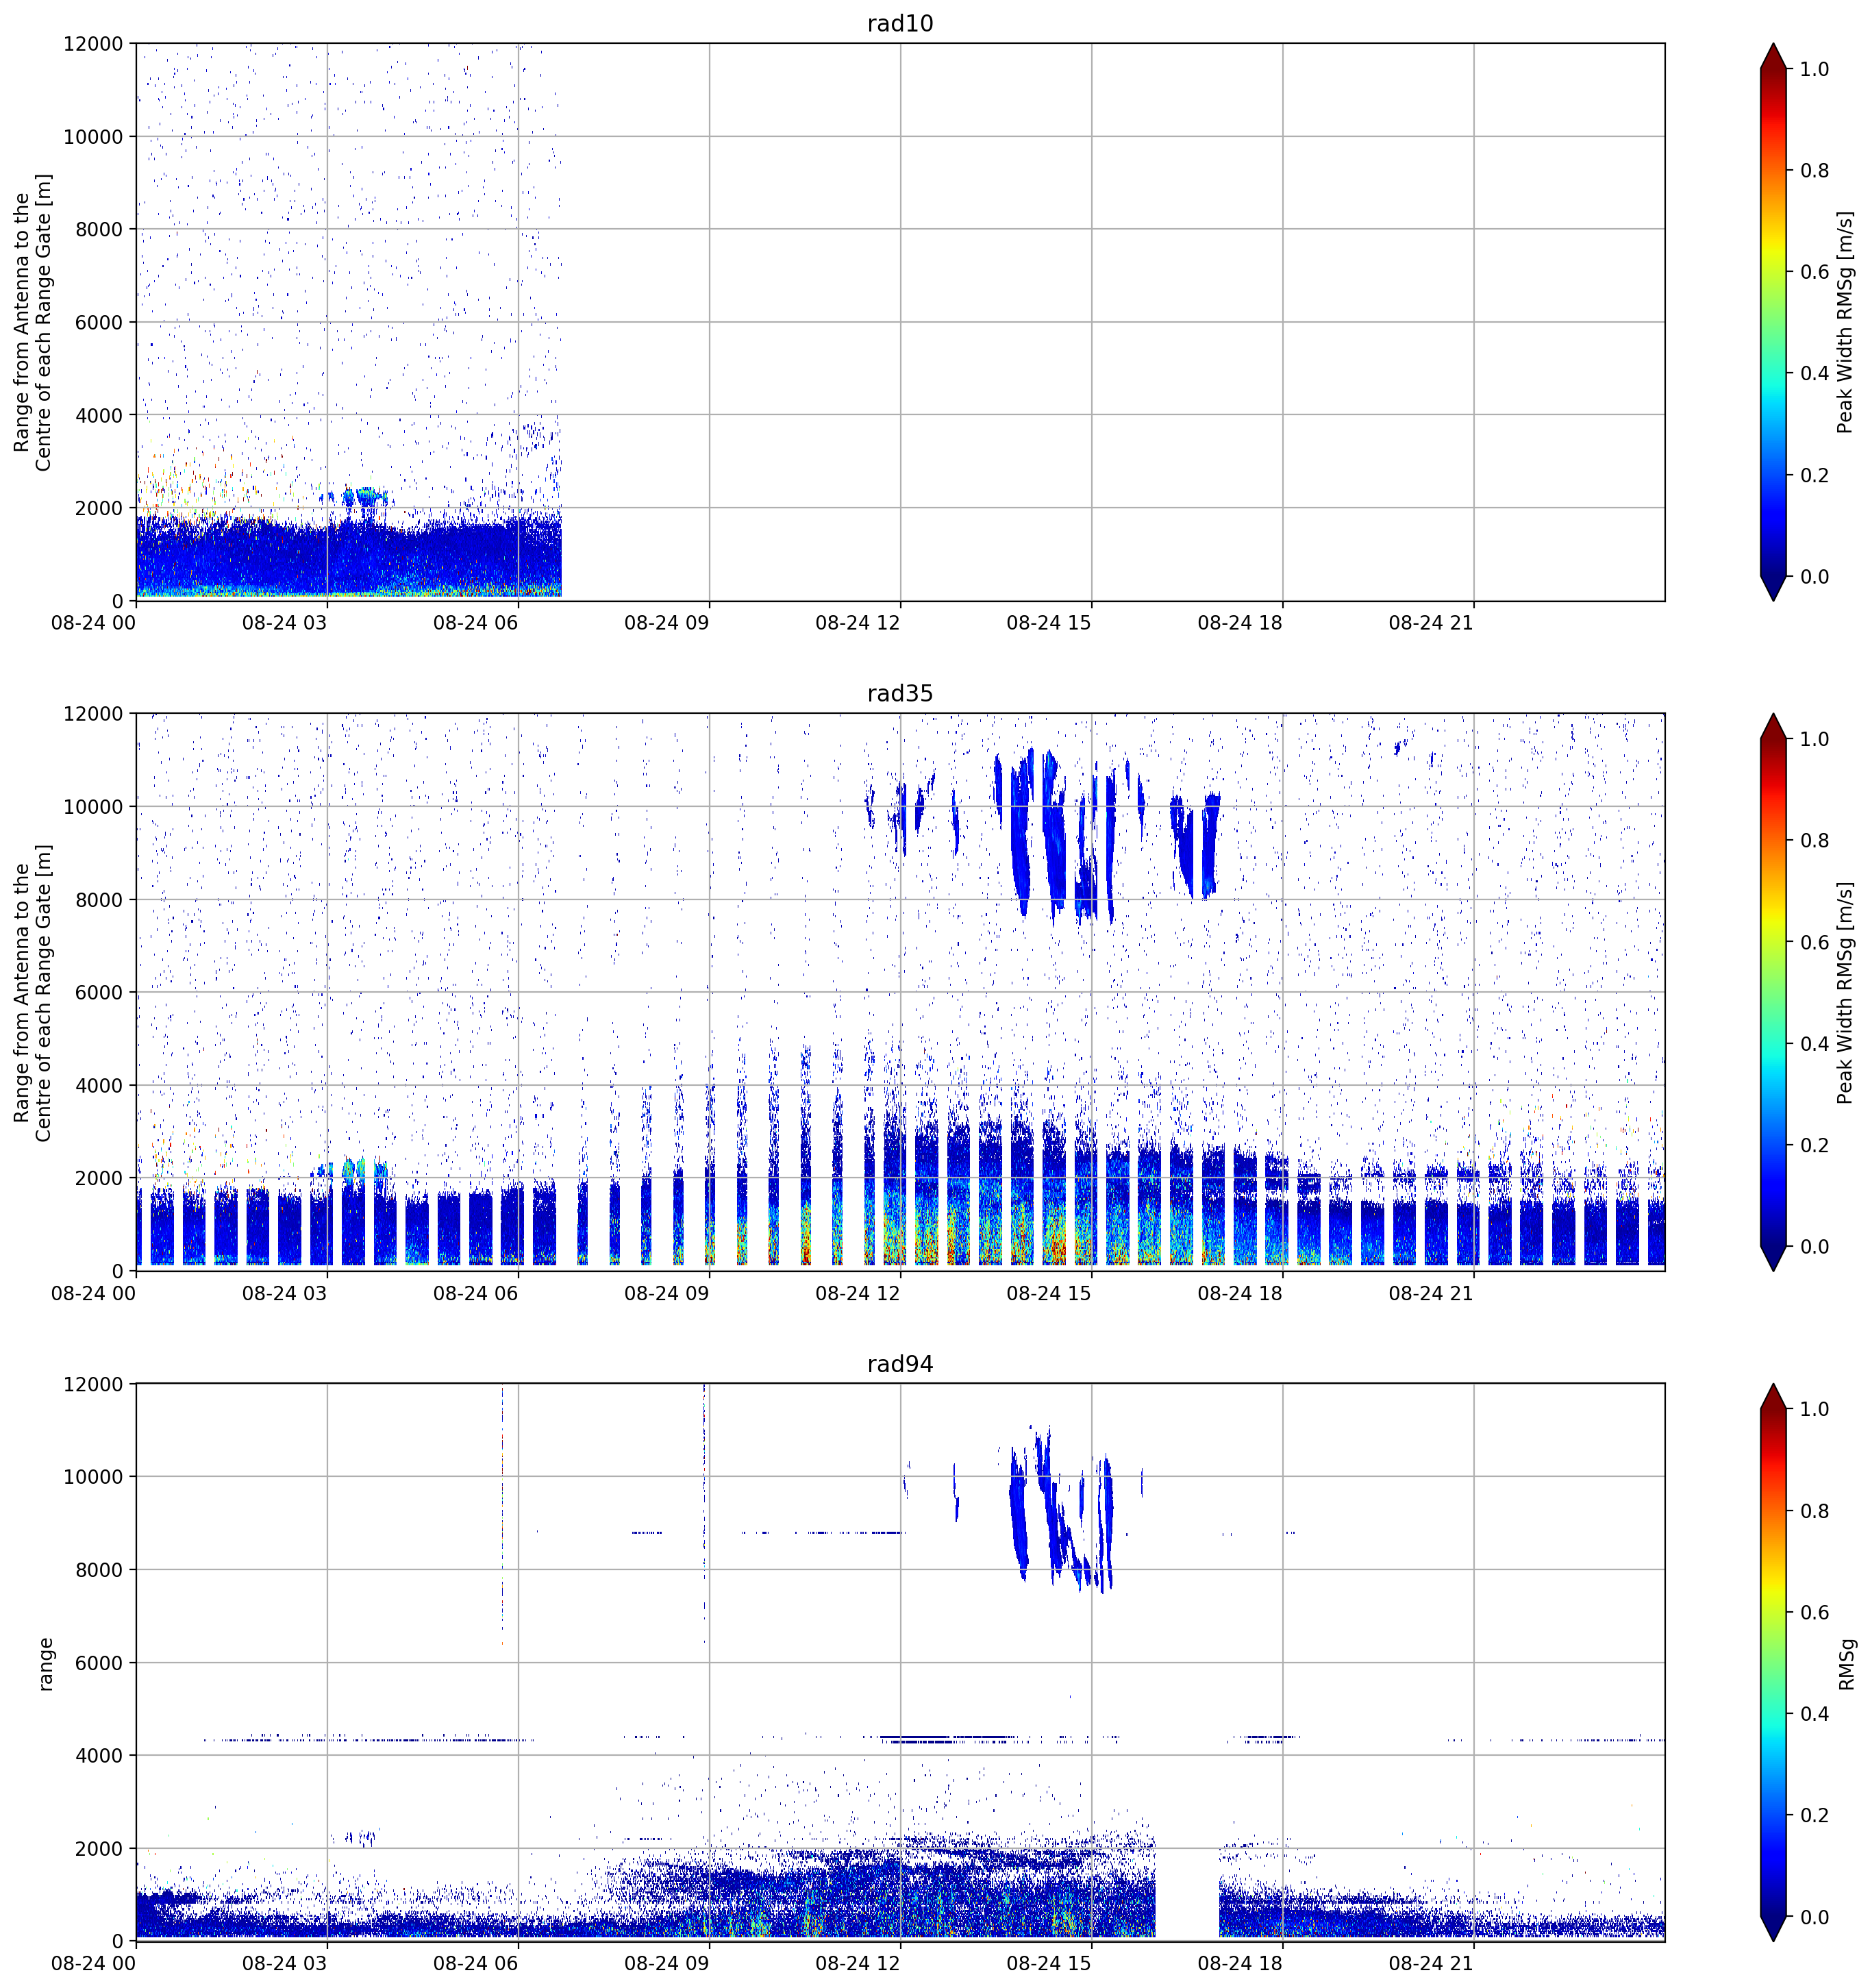
Task: Click the 0.2 label on rad94 colorbar
Action: (x=1815, y=1815)
